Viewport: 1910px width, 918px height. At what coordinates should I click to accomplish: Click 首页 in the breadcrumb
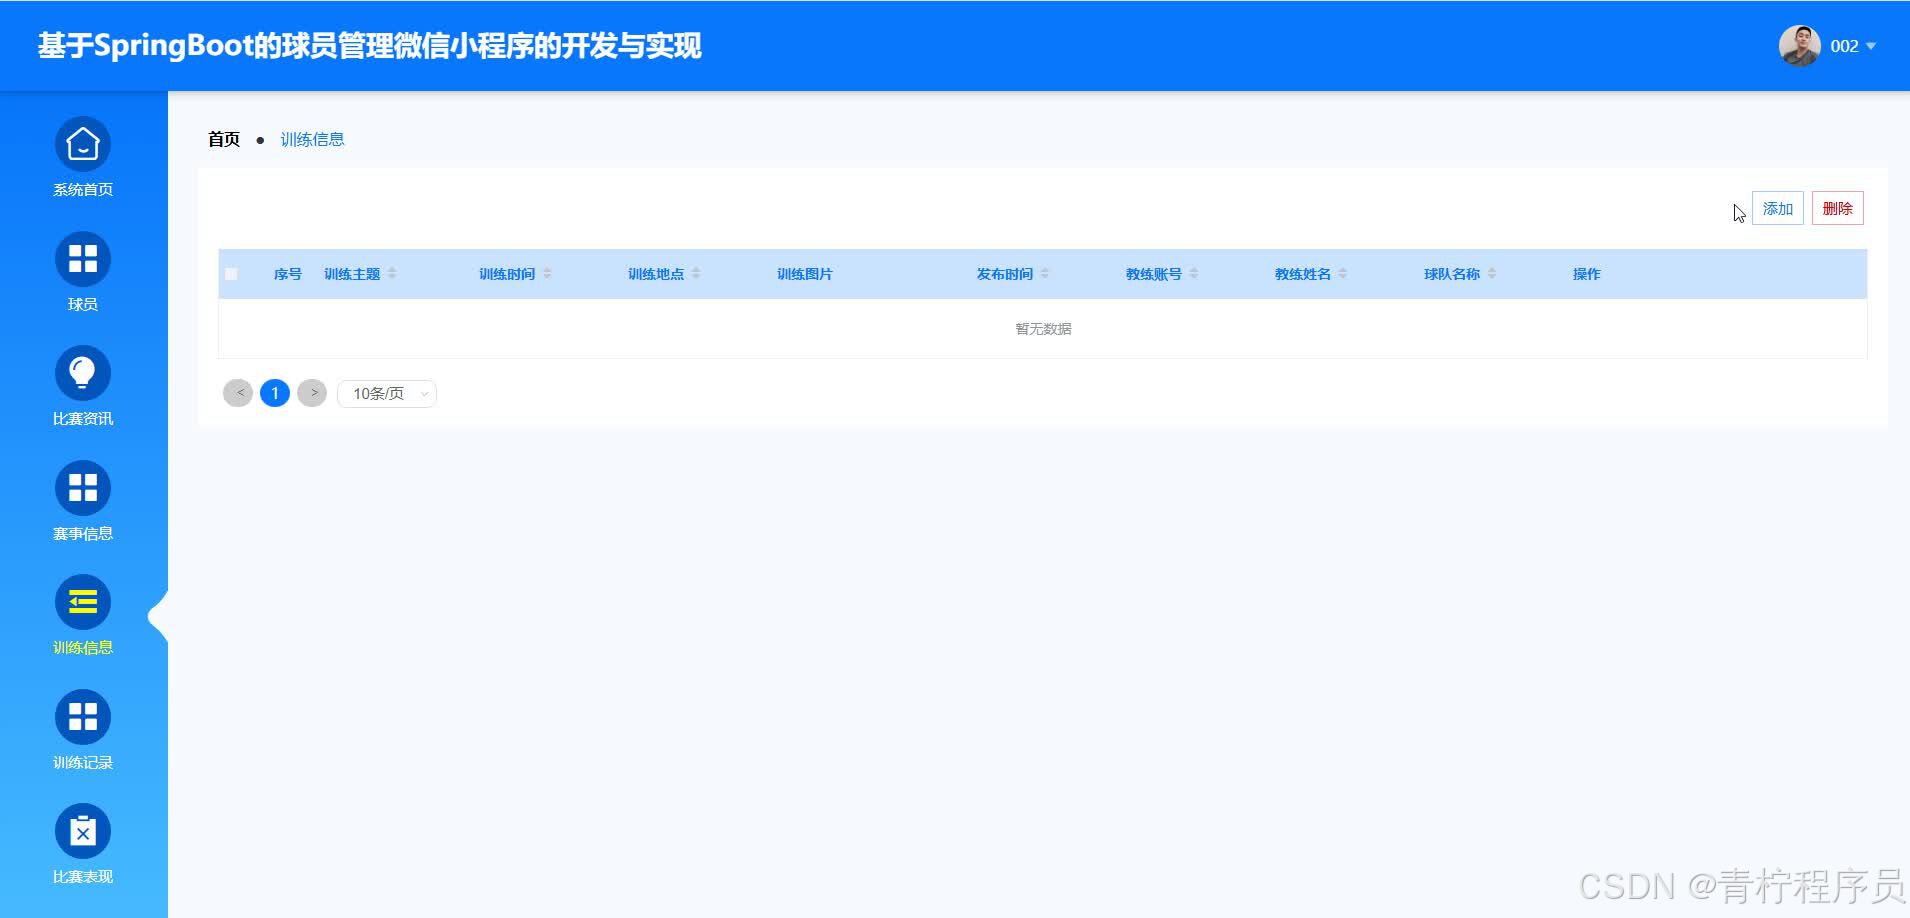pyautogui.click(x=224, y=139)
